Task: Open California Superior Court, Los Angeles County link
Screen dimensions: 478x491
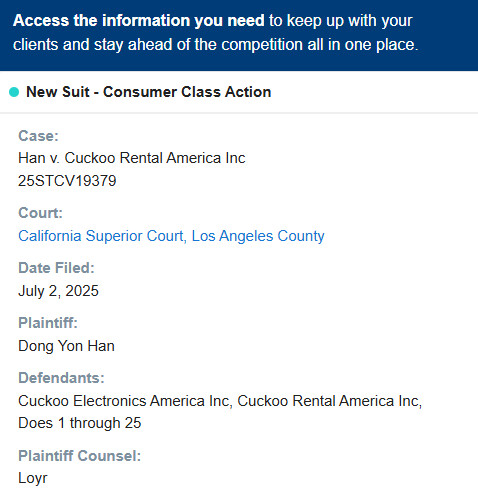Action: tap(171, 236)
